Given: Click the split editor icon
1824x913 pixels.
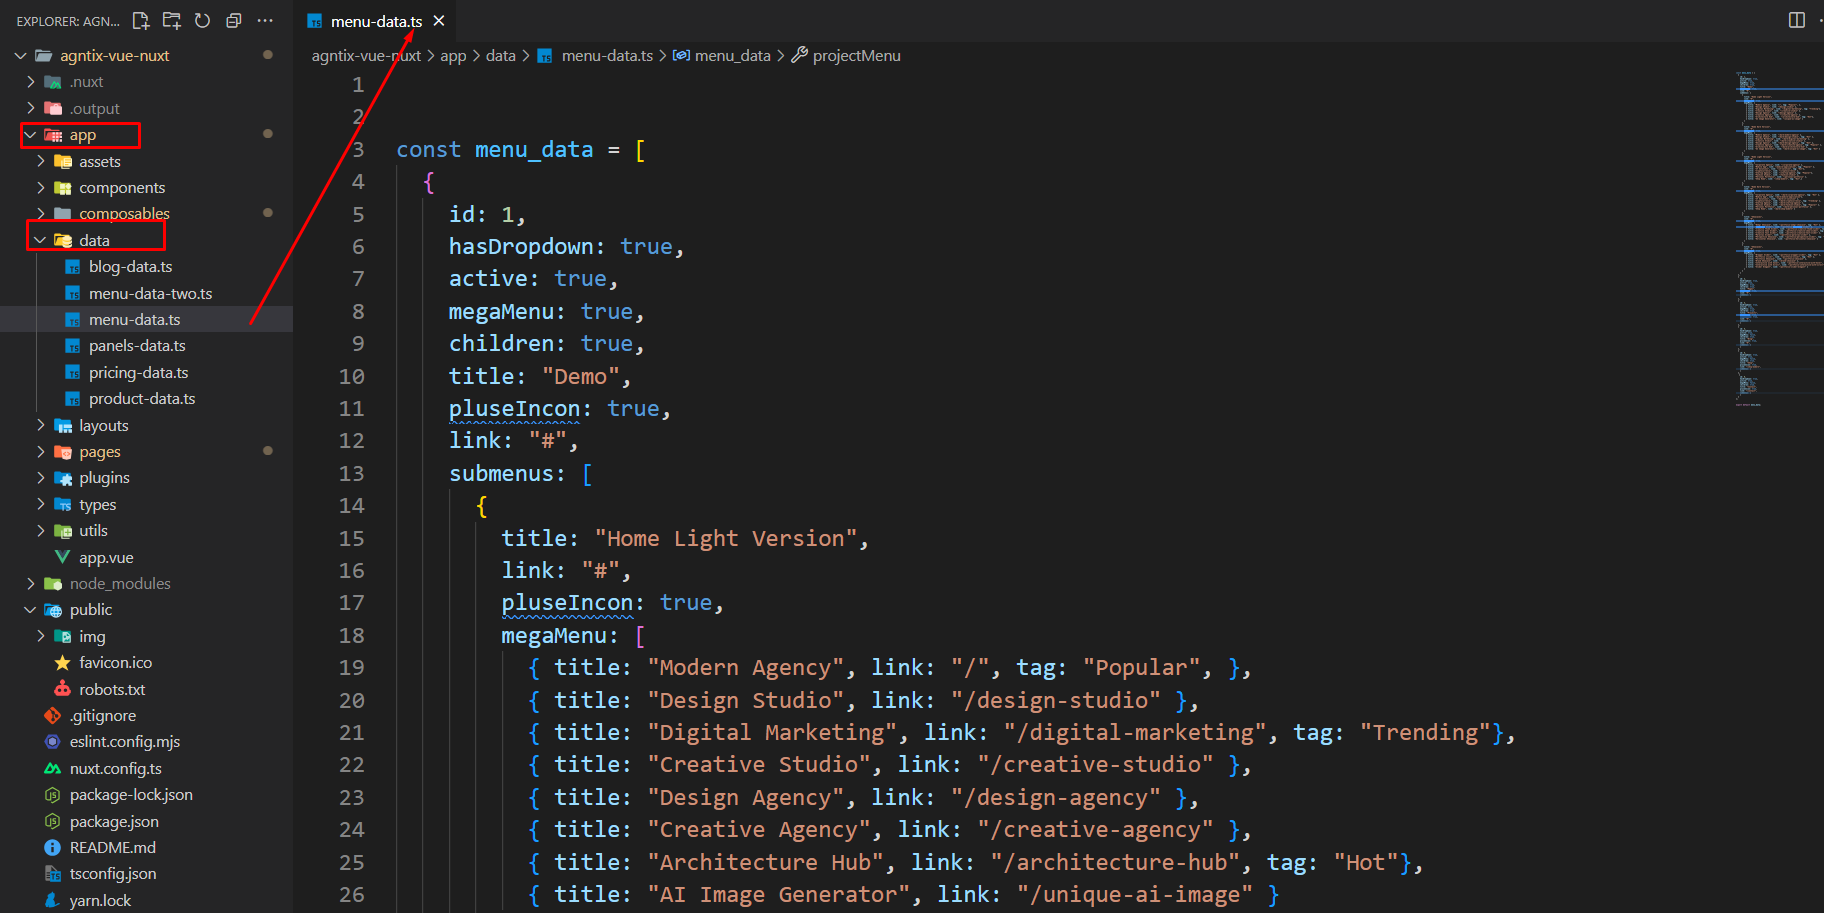Looking at the screenshot, I should point(1796,20).
